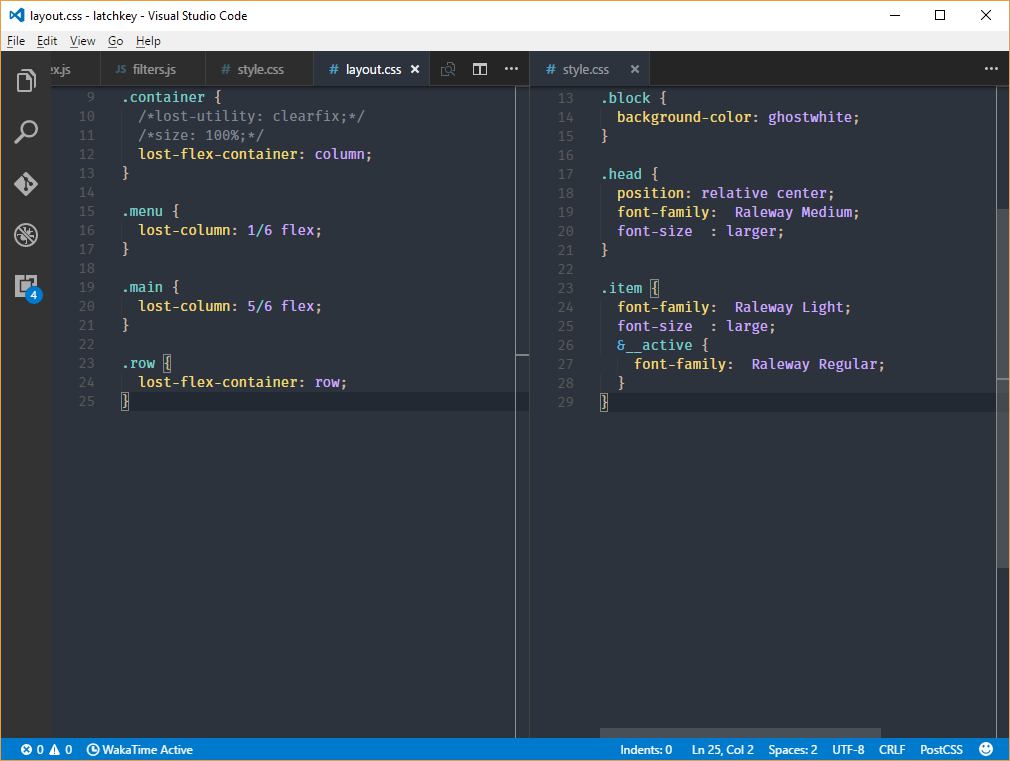1010x761 pixels.
Task: Click the open changes icon in editor toolbar
Action: coord(448,69)
